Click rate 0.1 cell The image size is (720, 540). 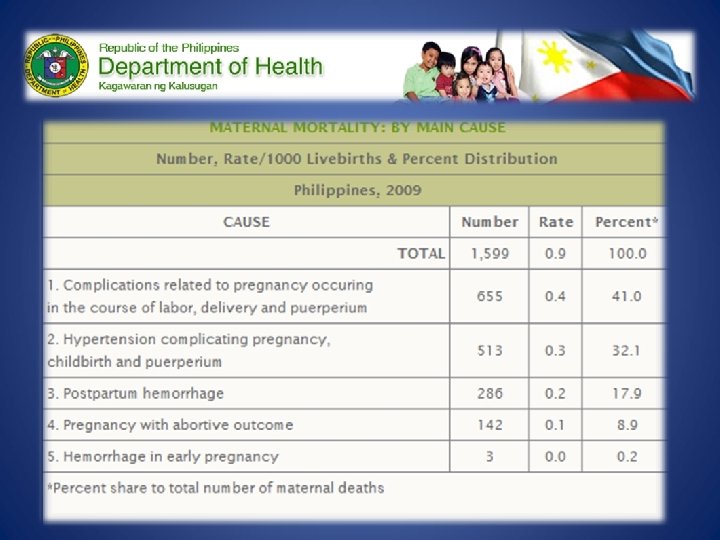[x=555, y=425]
